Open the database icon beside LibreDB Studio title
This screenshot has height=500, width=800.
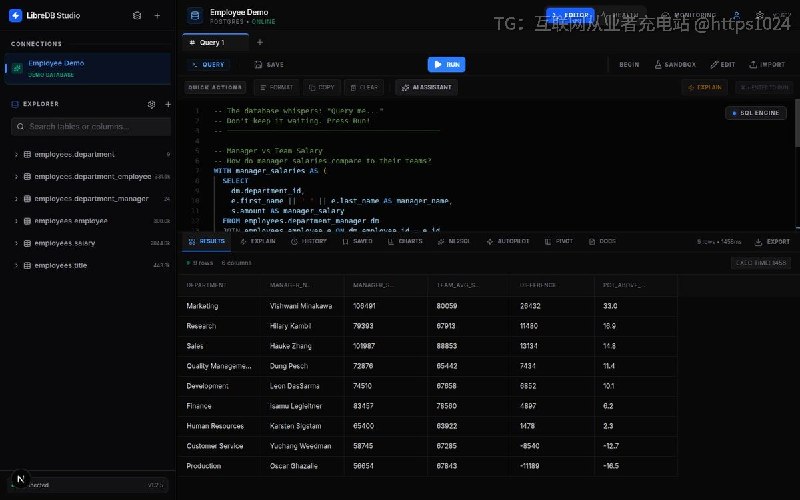coord(137,16)
